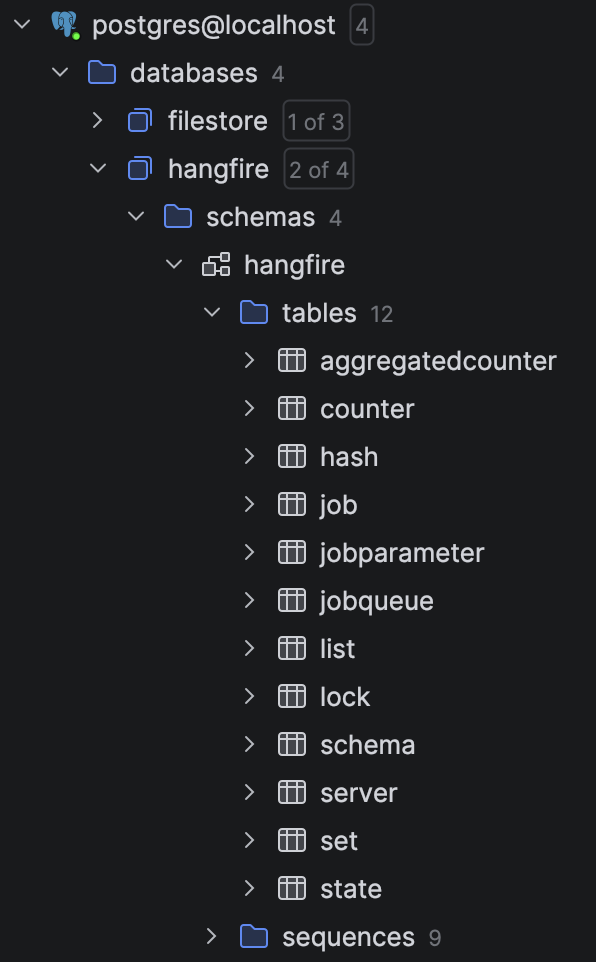Click the job table icon

[x=291, y=504]
